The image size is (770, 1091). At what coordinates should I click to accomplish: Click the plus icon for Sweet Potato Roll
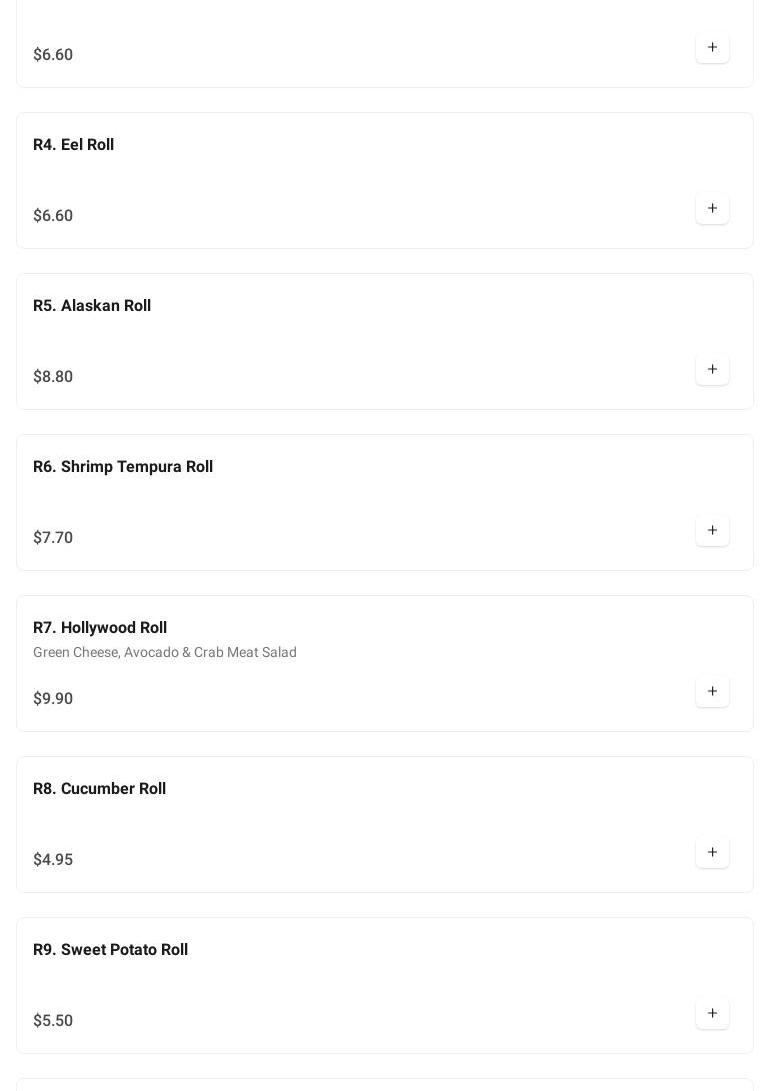712,1014
